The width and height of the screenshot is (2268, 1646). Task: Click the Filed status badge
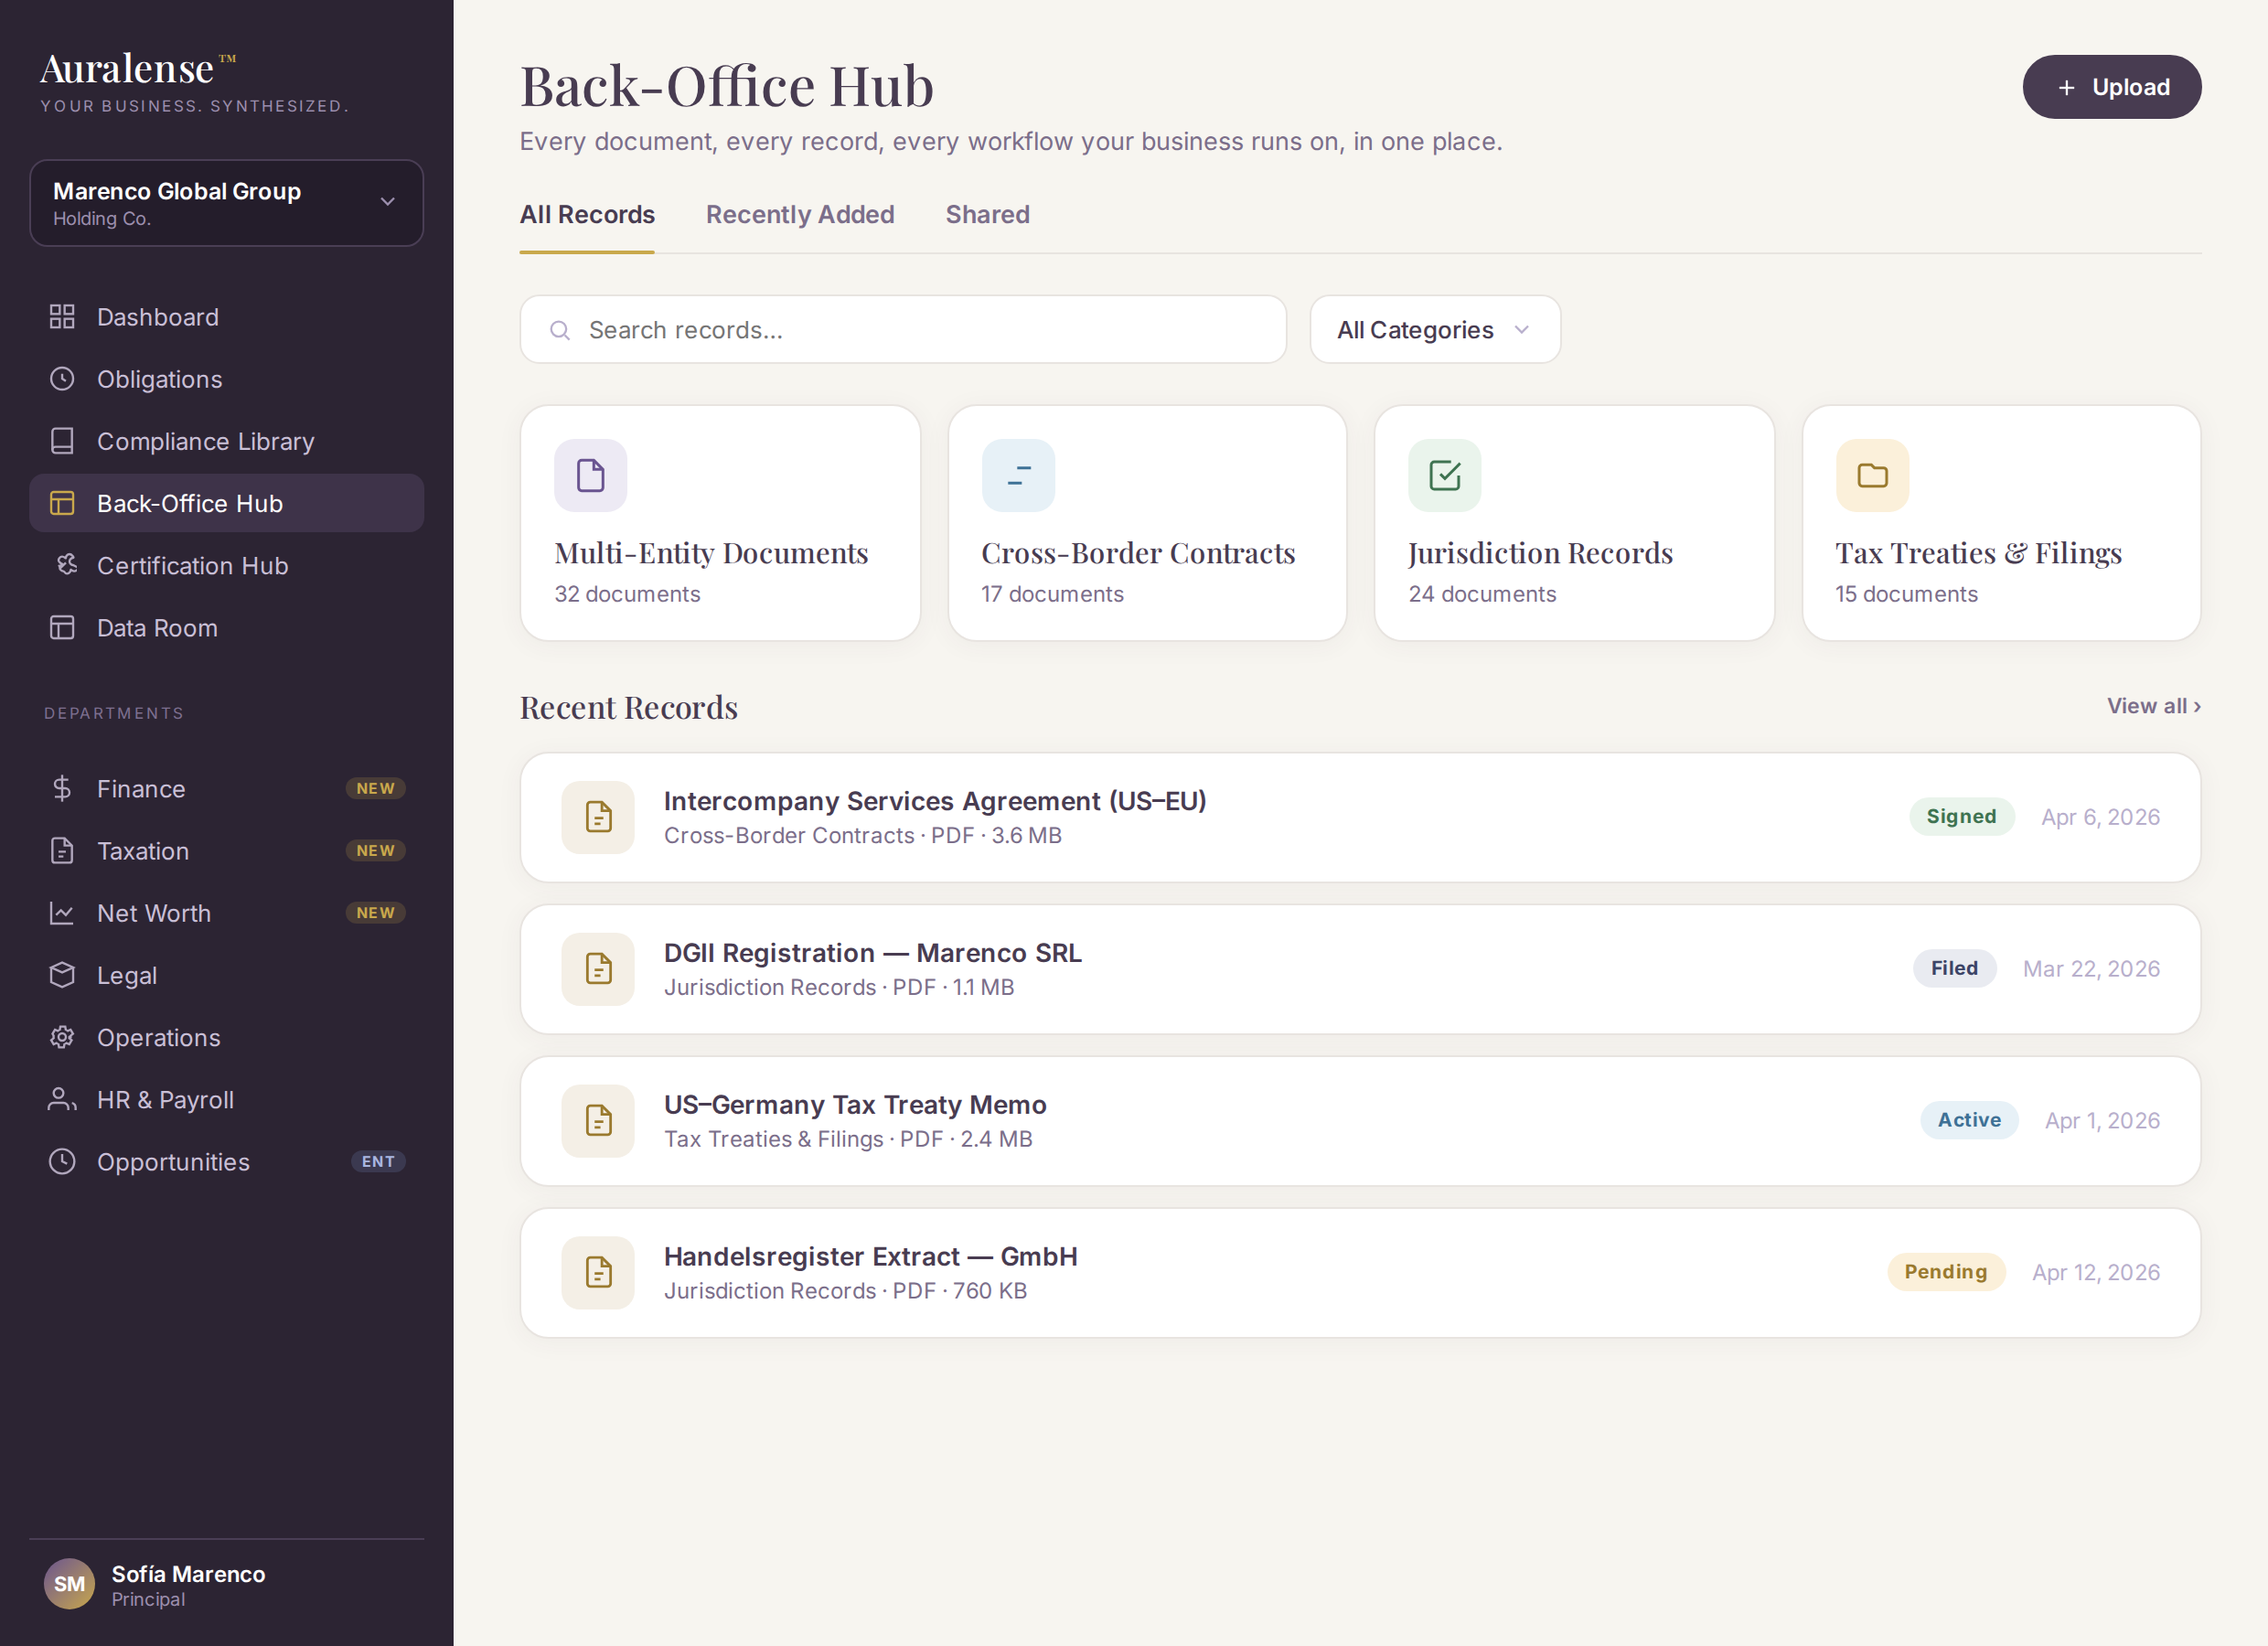[x=1954, y=969]
